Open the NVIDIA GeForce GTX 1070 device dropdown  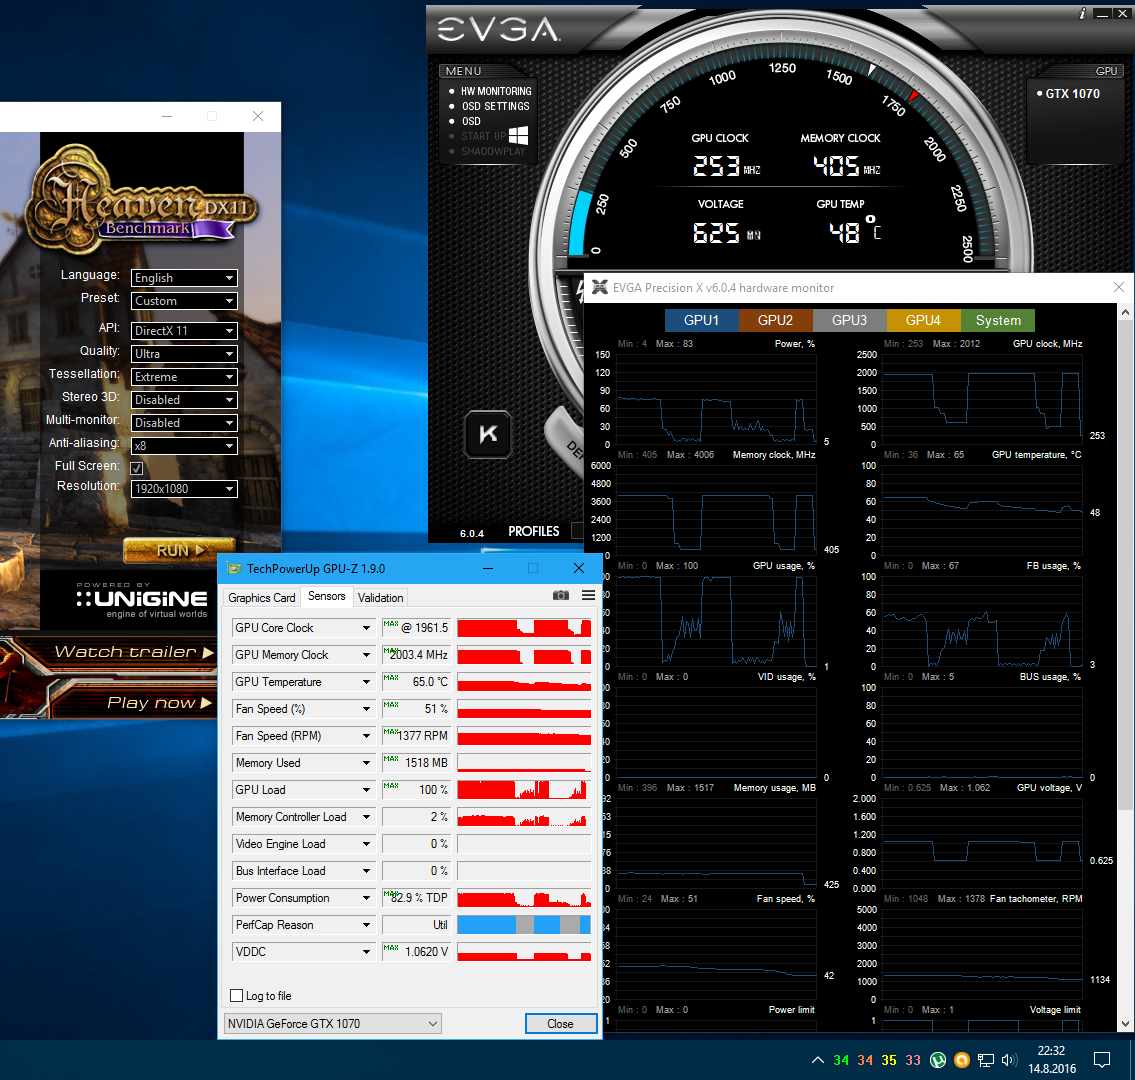pos(332,1024)
